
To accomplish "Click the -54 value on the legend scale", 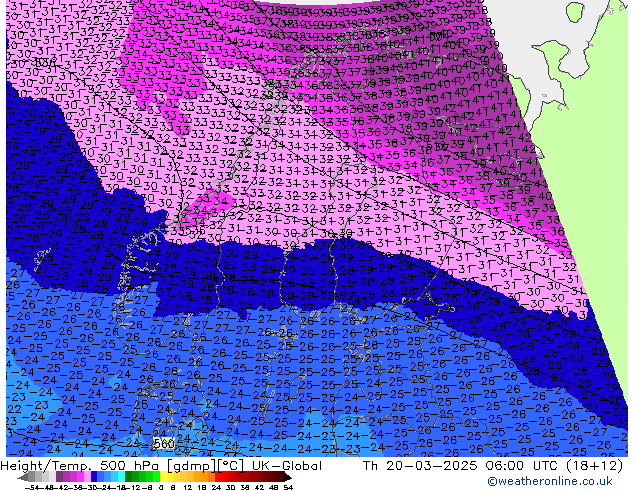I will 32,488.
